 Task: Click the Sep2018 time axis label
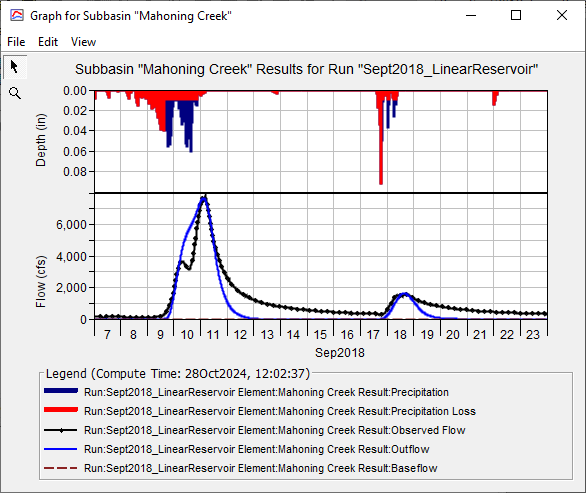coord(340,353)
